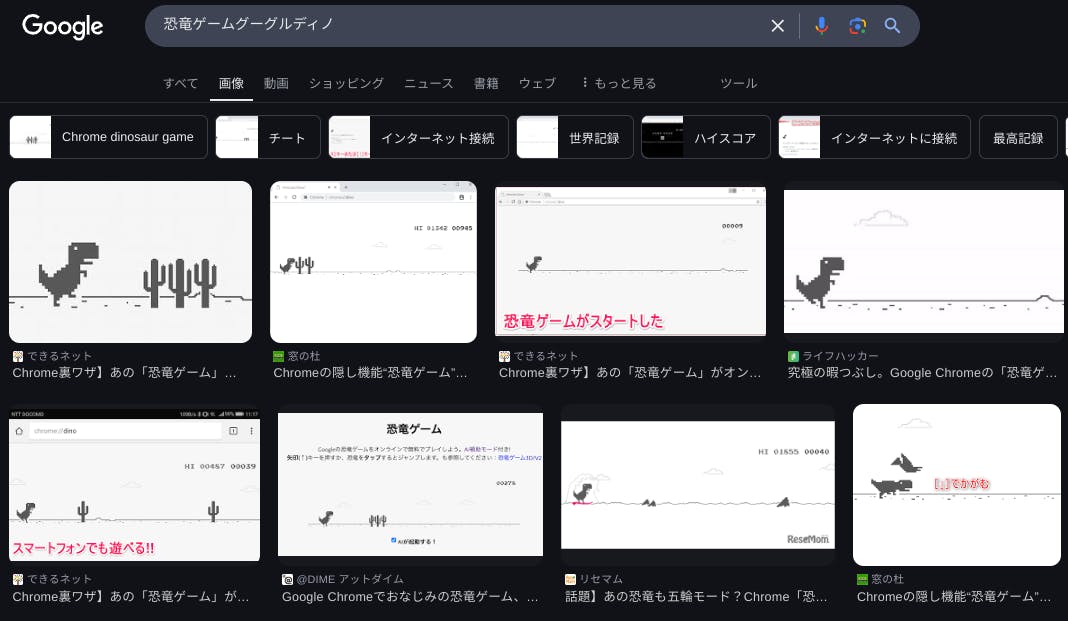Open the large T-rex and cactus thumbnail

click(130, 262)
